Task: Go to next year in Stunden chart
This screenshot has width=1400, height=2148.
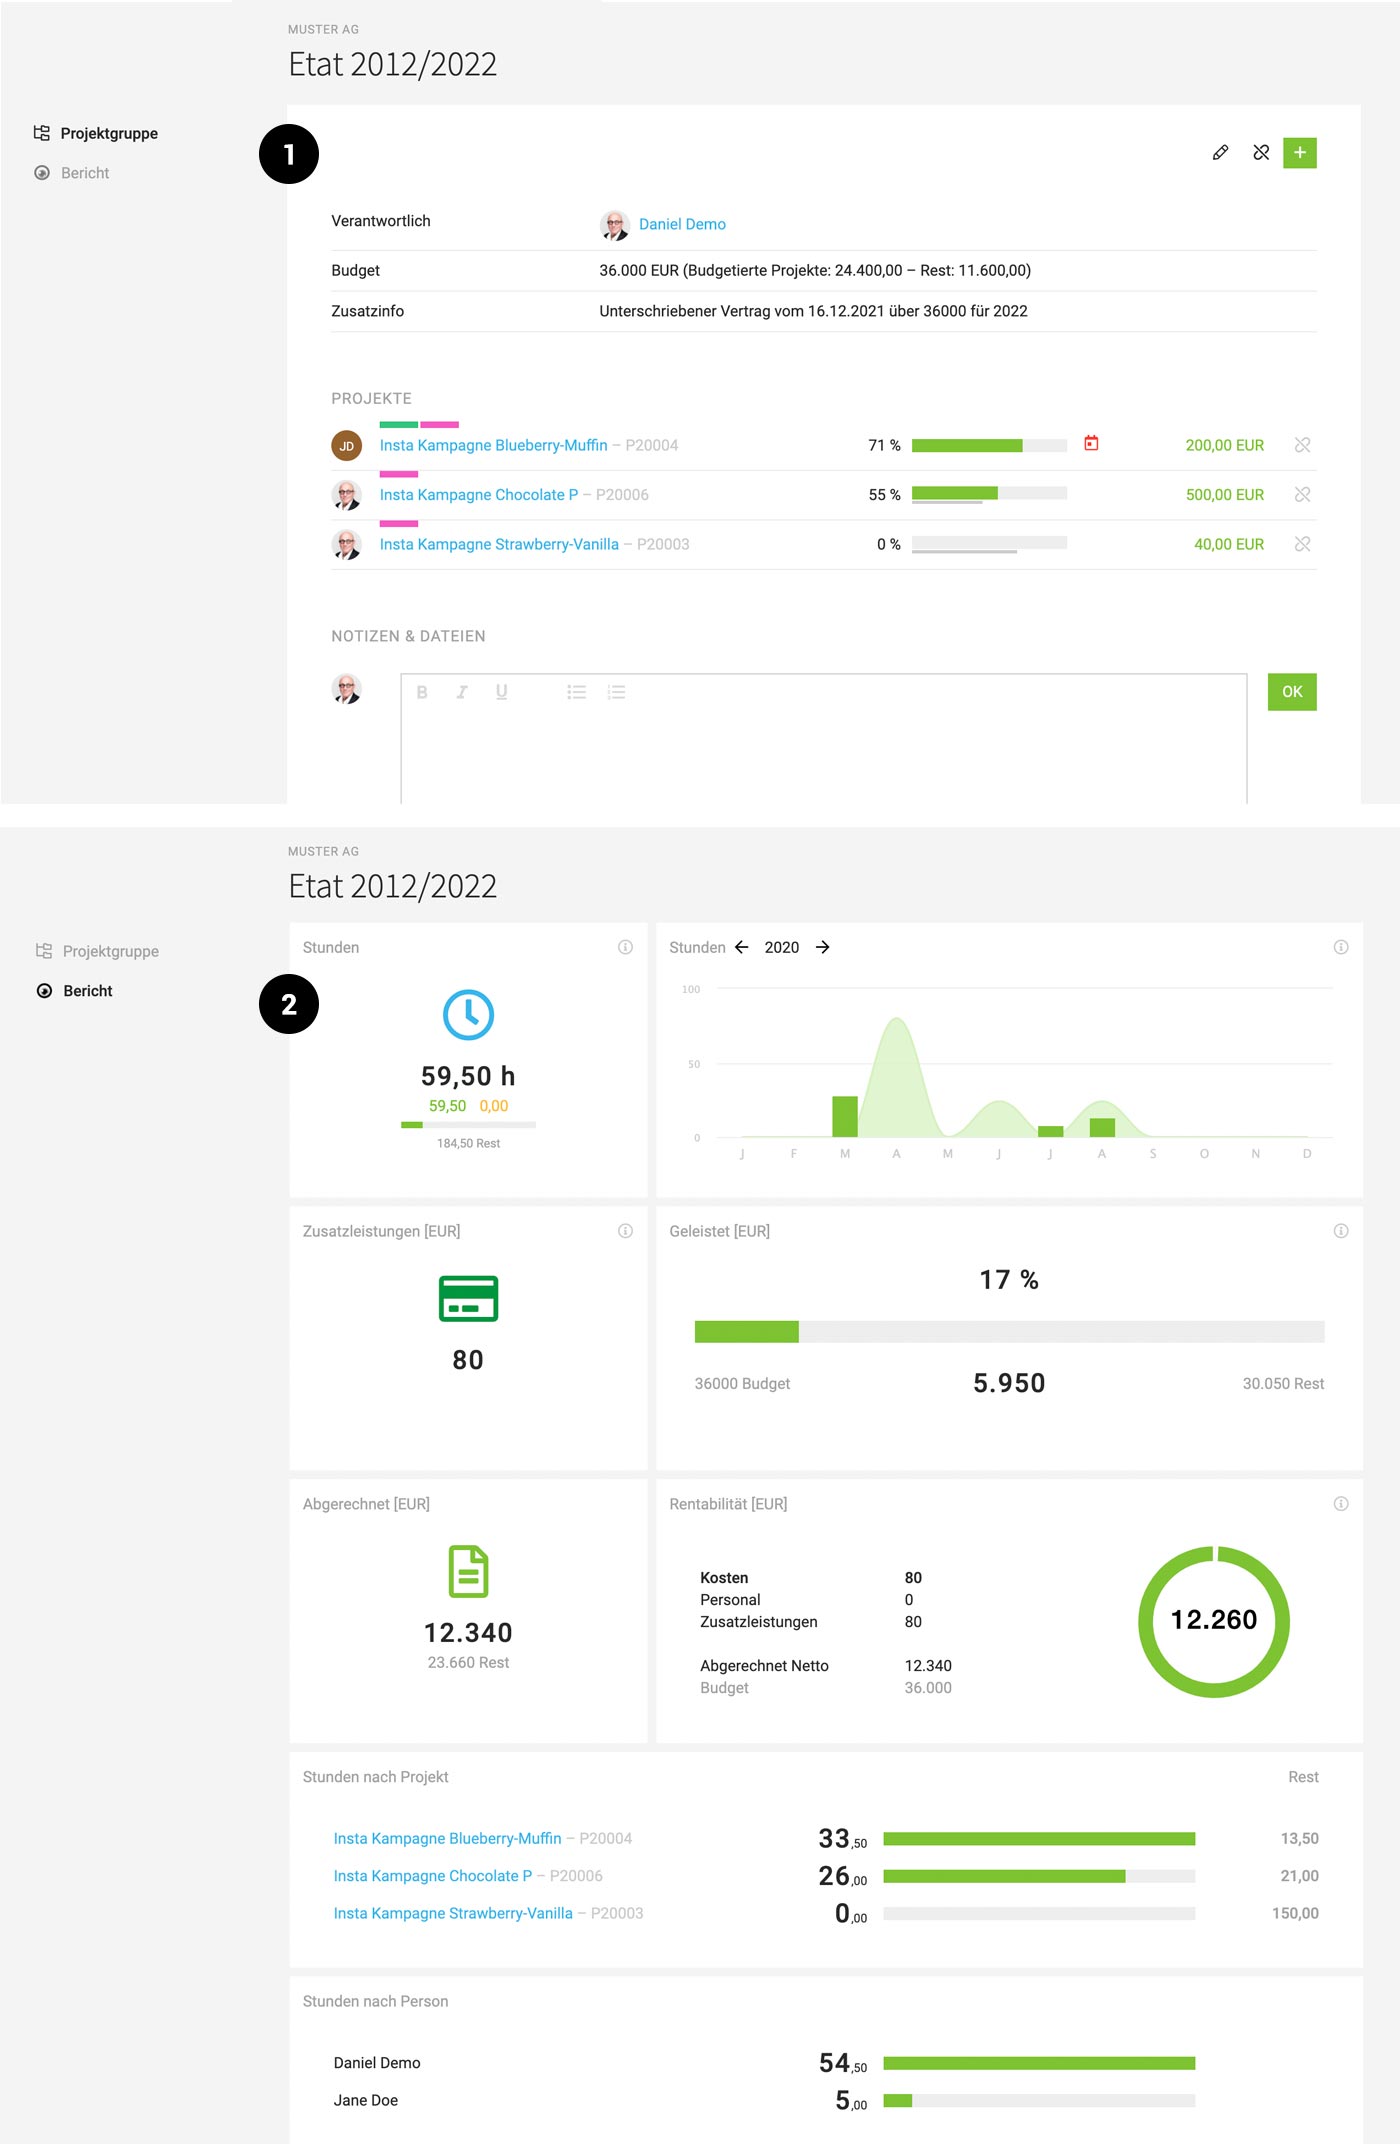Action: click(x=822, y=947)
